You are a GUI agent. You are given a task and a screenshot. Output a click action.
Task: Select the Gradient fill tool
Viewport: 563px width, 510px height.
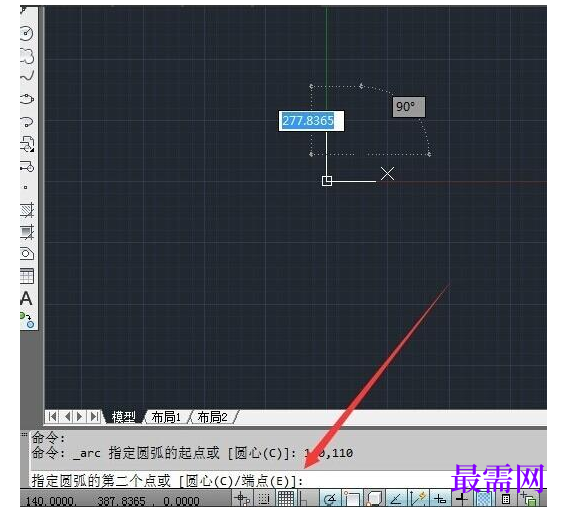pyautogui.click(x=27, y=232)
